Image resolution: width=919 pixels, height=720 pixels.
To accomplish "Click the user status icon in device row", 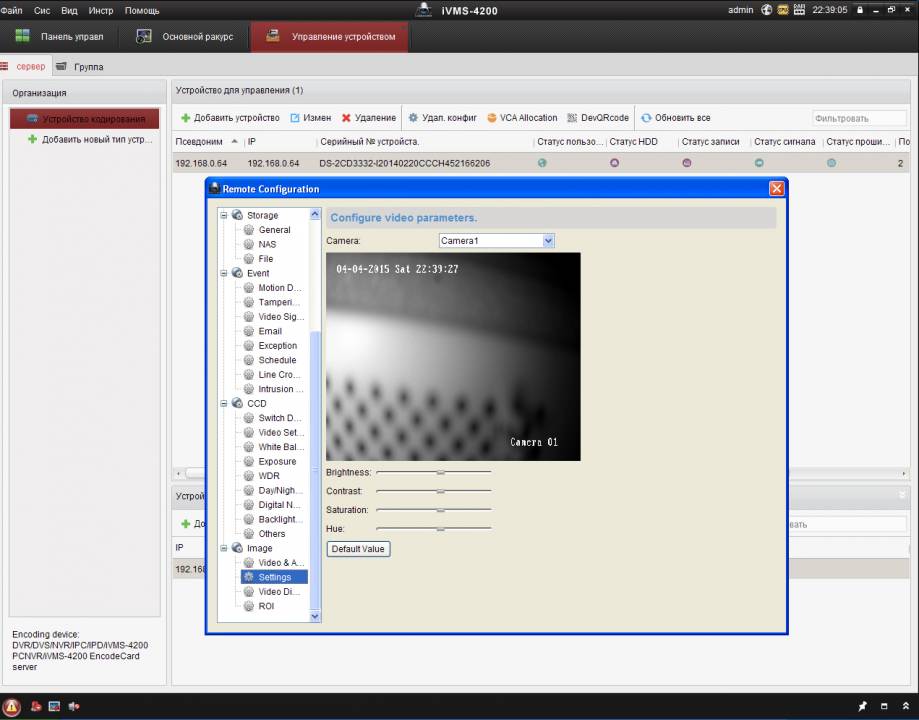I will [542, 163].
